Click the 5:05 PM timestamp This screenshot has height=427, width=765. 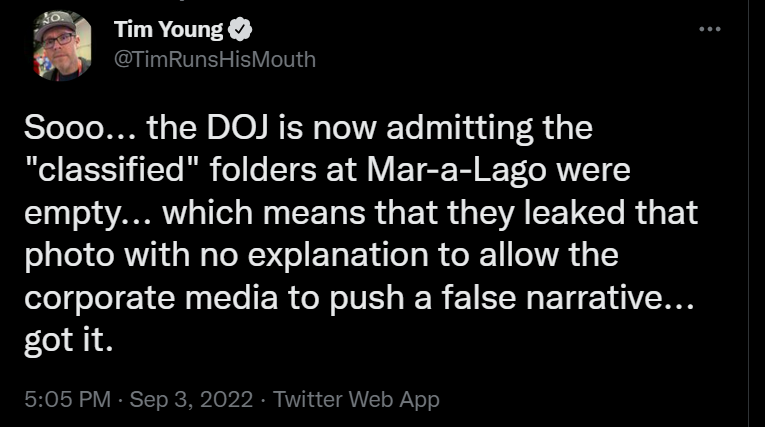pos(66,399)
